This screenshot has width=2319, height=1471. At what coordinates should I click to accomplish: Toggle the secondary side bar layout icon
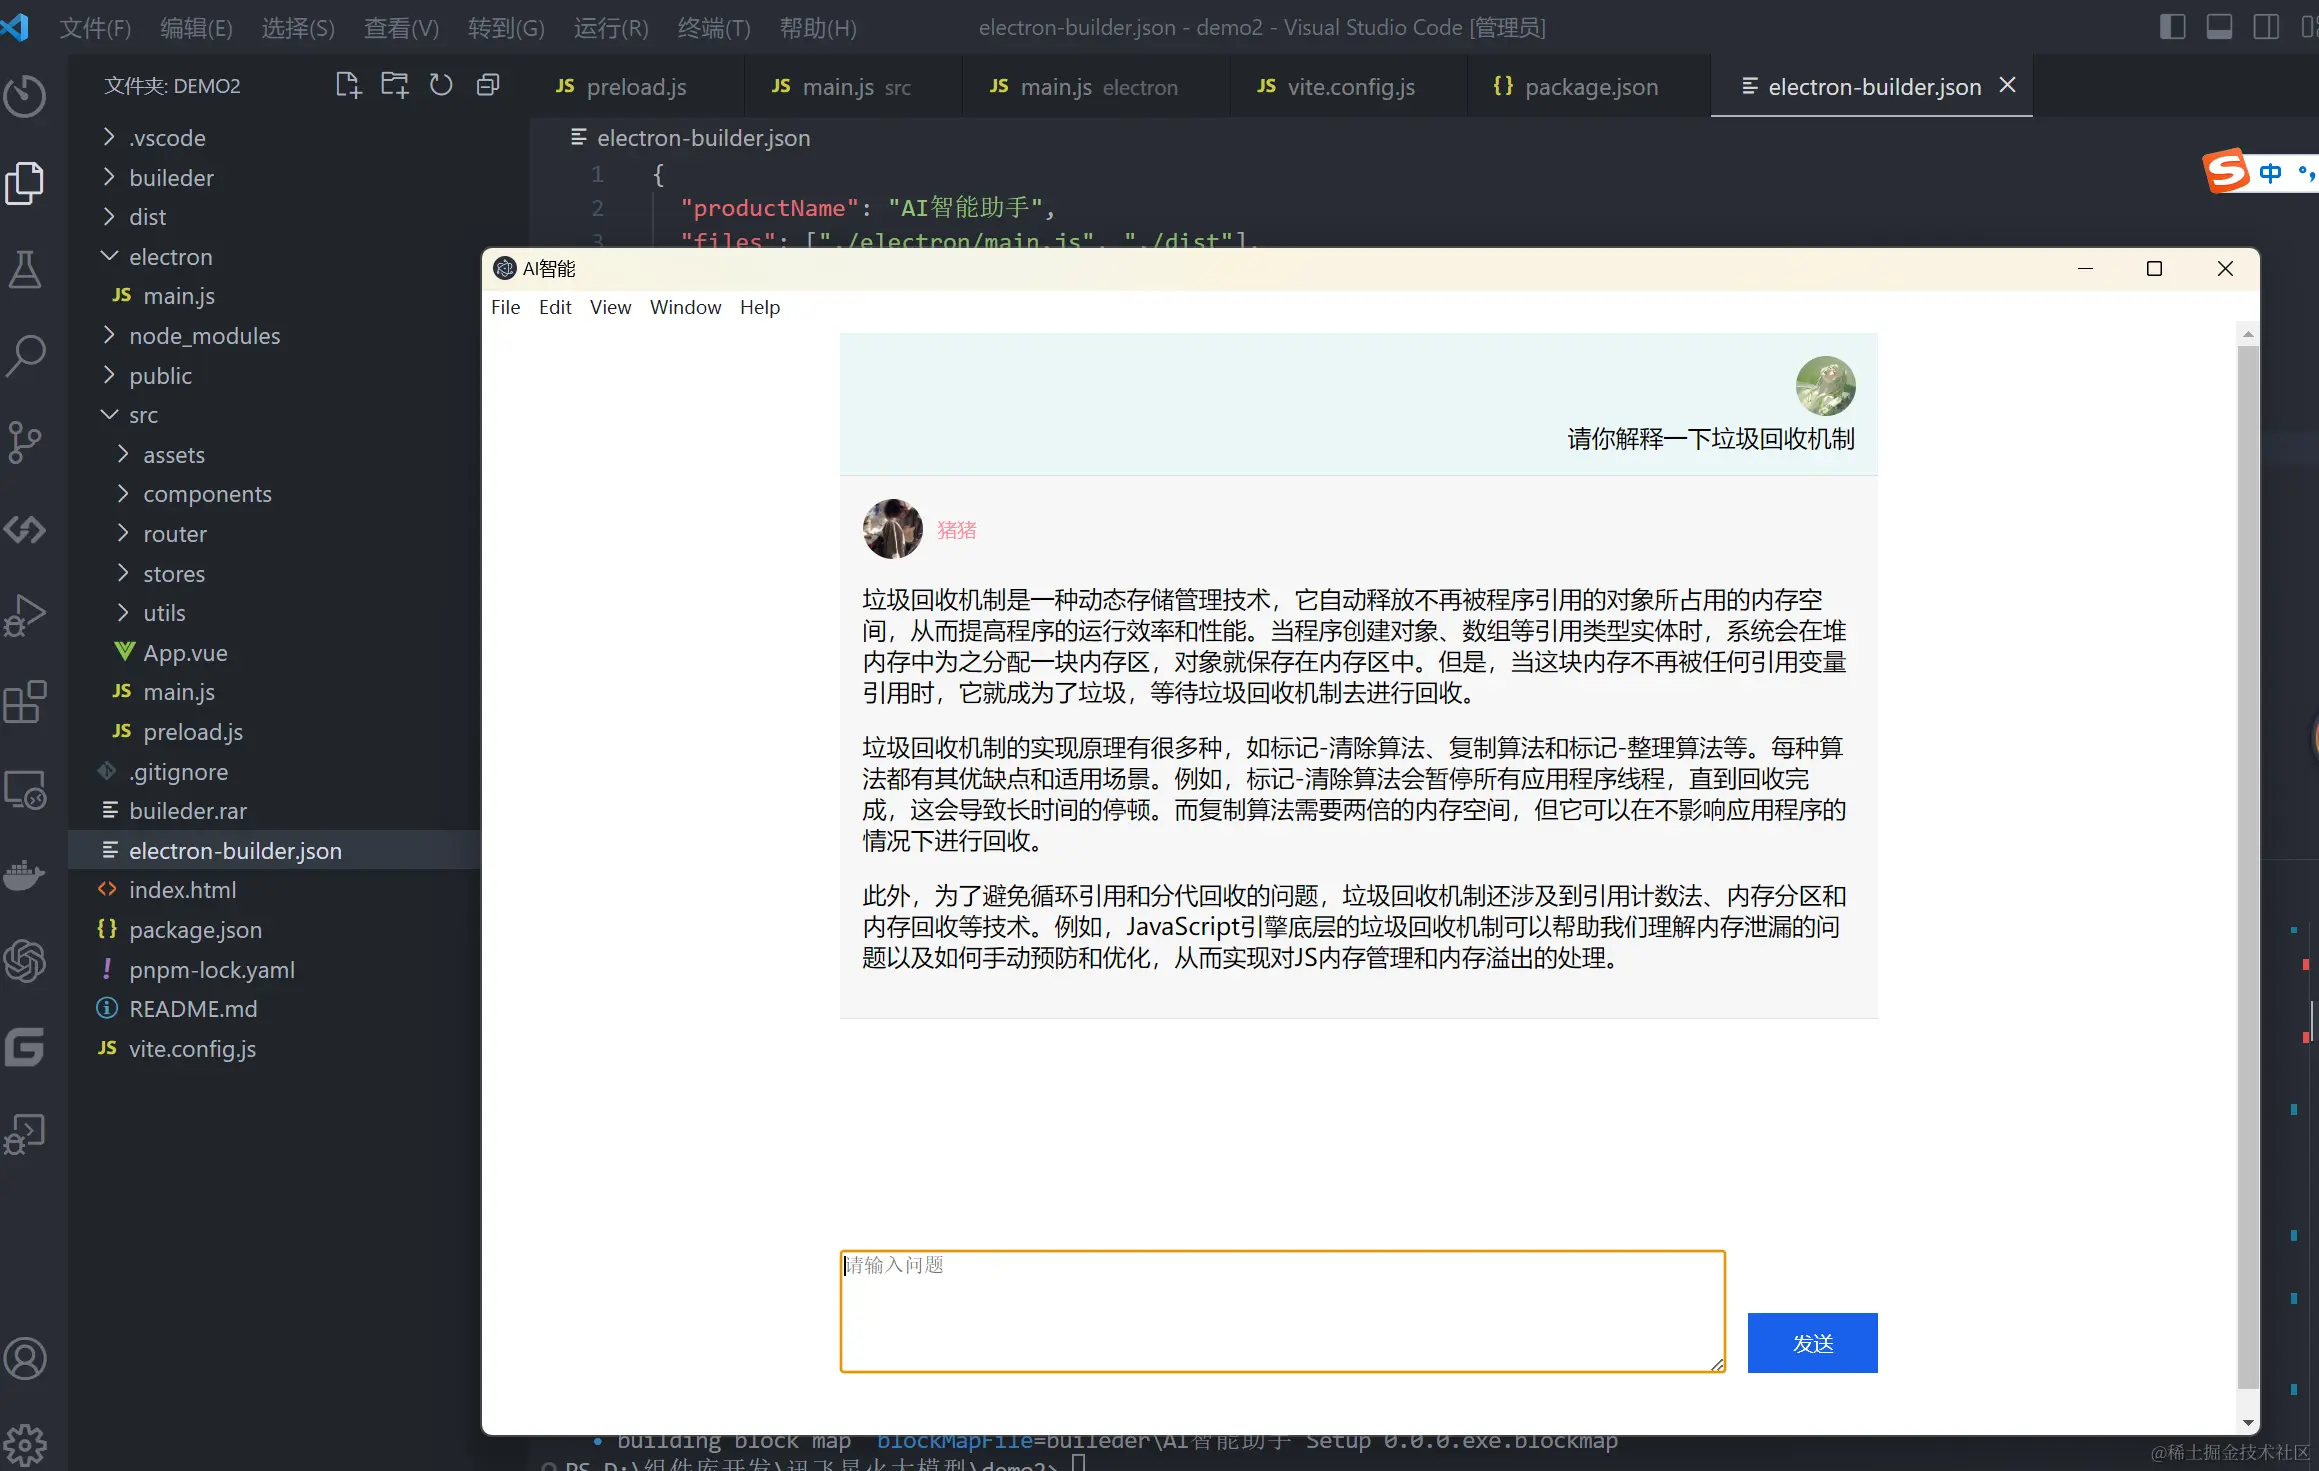[2266, 27]
